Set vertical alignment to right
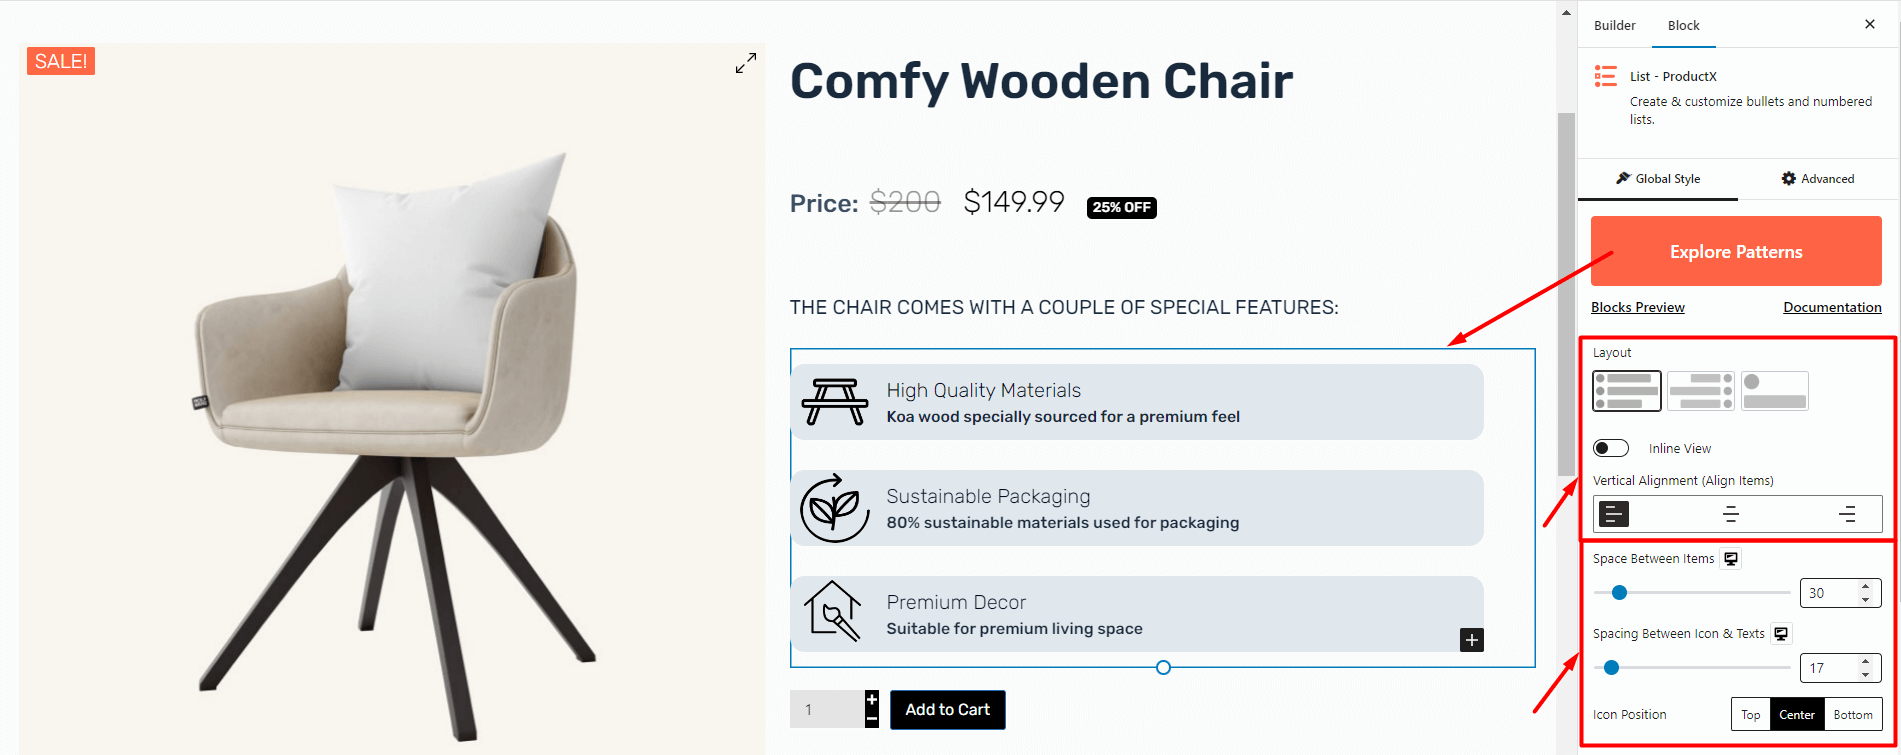Screen dimensions: 1901x755 point(1847,514)
